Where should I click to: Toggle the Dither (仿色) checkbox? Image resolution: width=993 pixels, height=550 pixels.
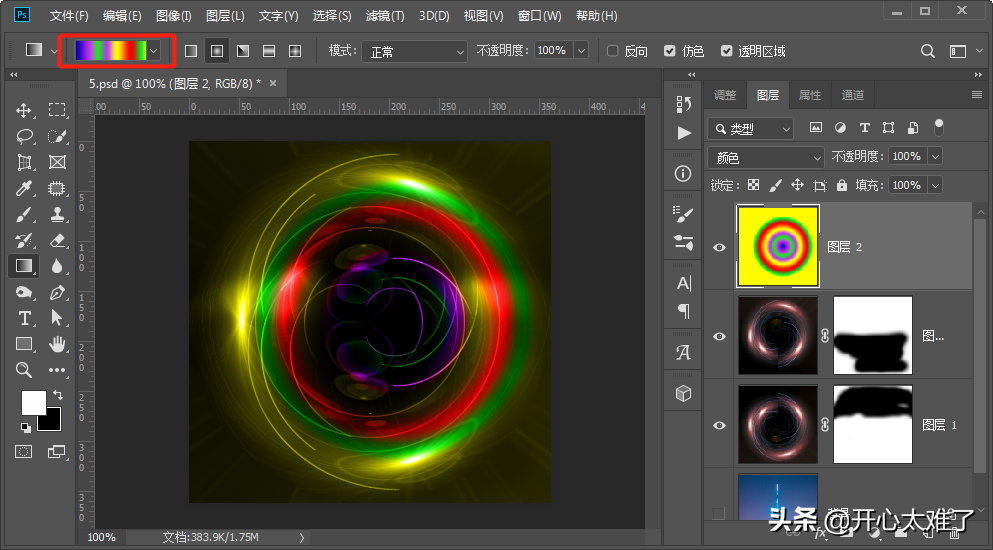[669, 51]
